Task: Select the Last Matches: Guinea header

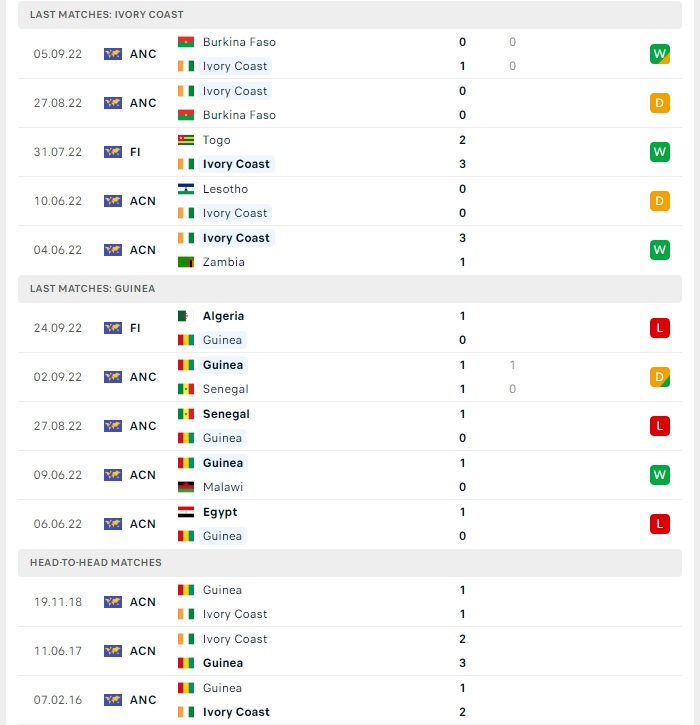Action: 350,289
